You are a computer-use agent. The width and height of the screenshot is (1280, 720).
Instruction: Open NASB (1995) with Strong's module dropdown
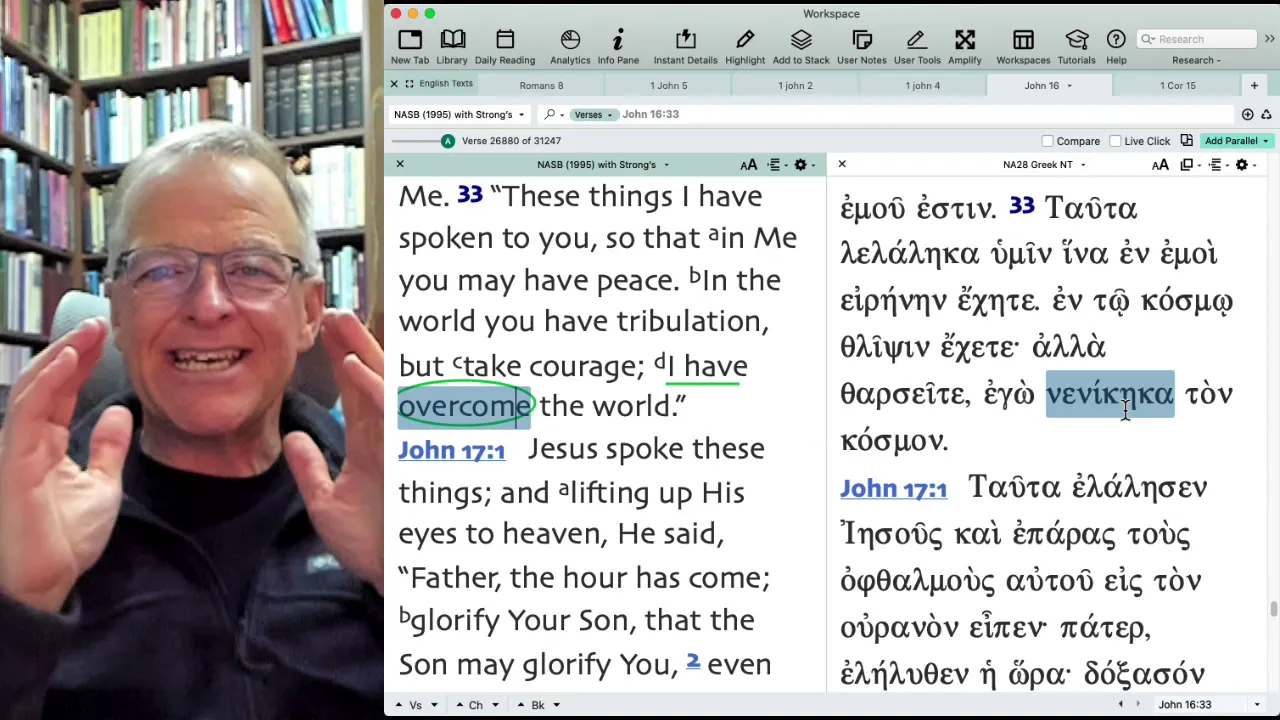(459, 114)
